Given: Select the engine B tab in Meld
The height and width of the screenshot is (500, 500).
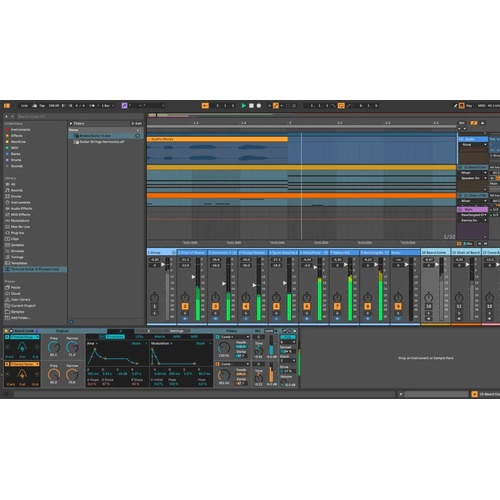Looking at the screenshot, I should coord(149,331).
